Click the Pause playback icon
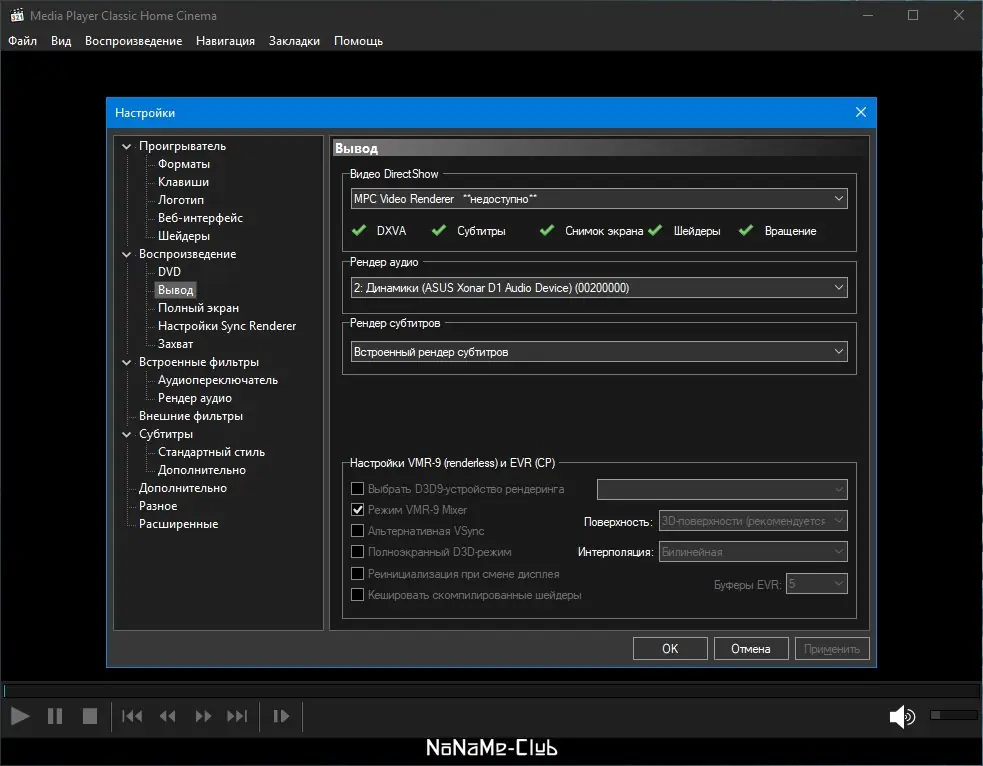This screenshot has width=983, height=766. coord(55,716)
